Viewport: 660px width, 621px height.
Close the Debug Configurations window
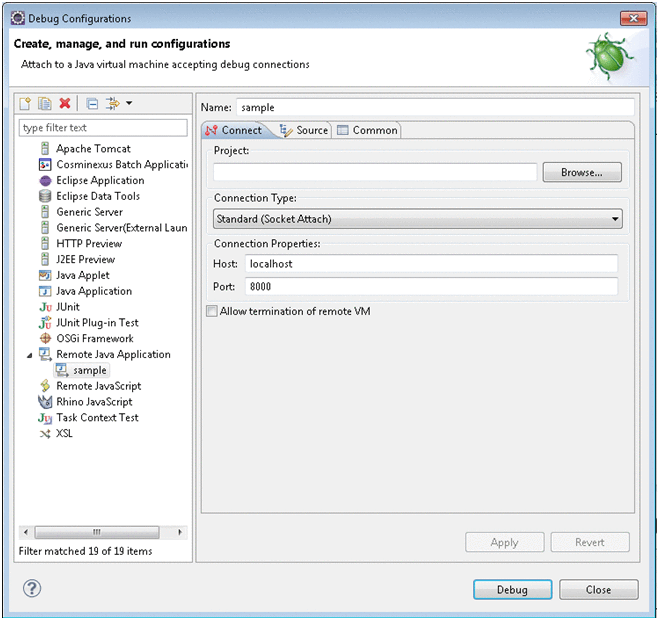pos(633,18)
